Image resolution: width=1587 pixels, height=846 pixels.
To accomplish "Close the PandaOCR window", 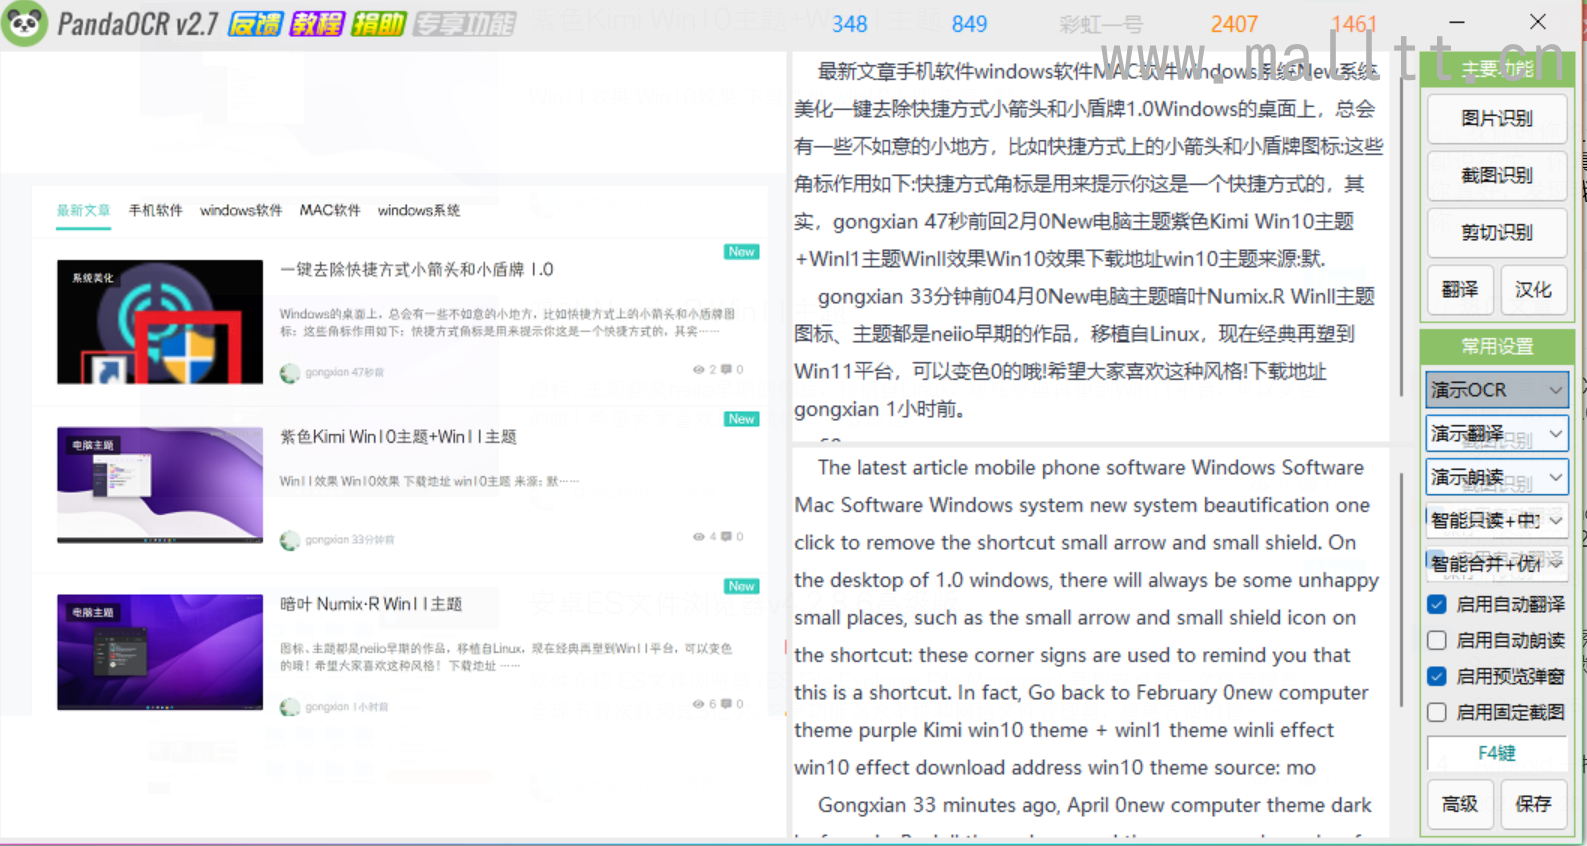I will point(1538,22).
